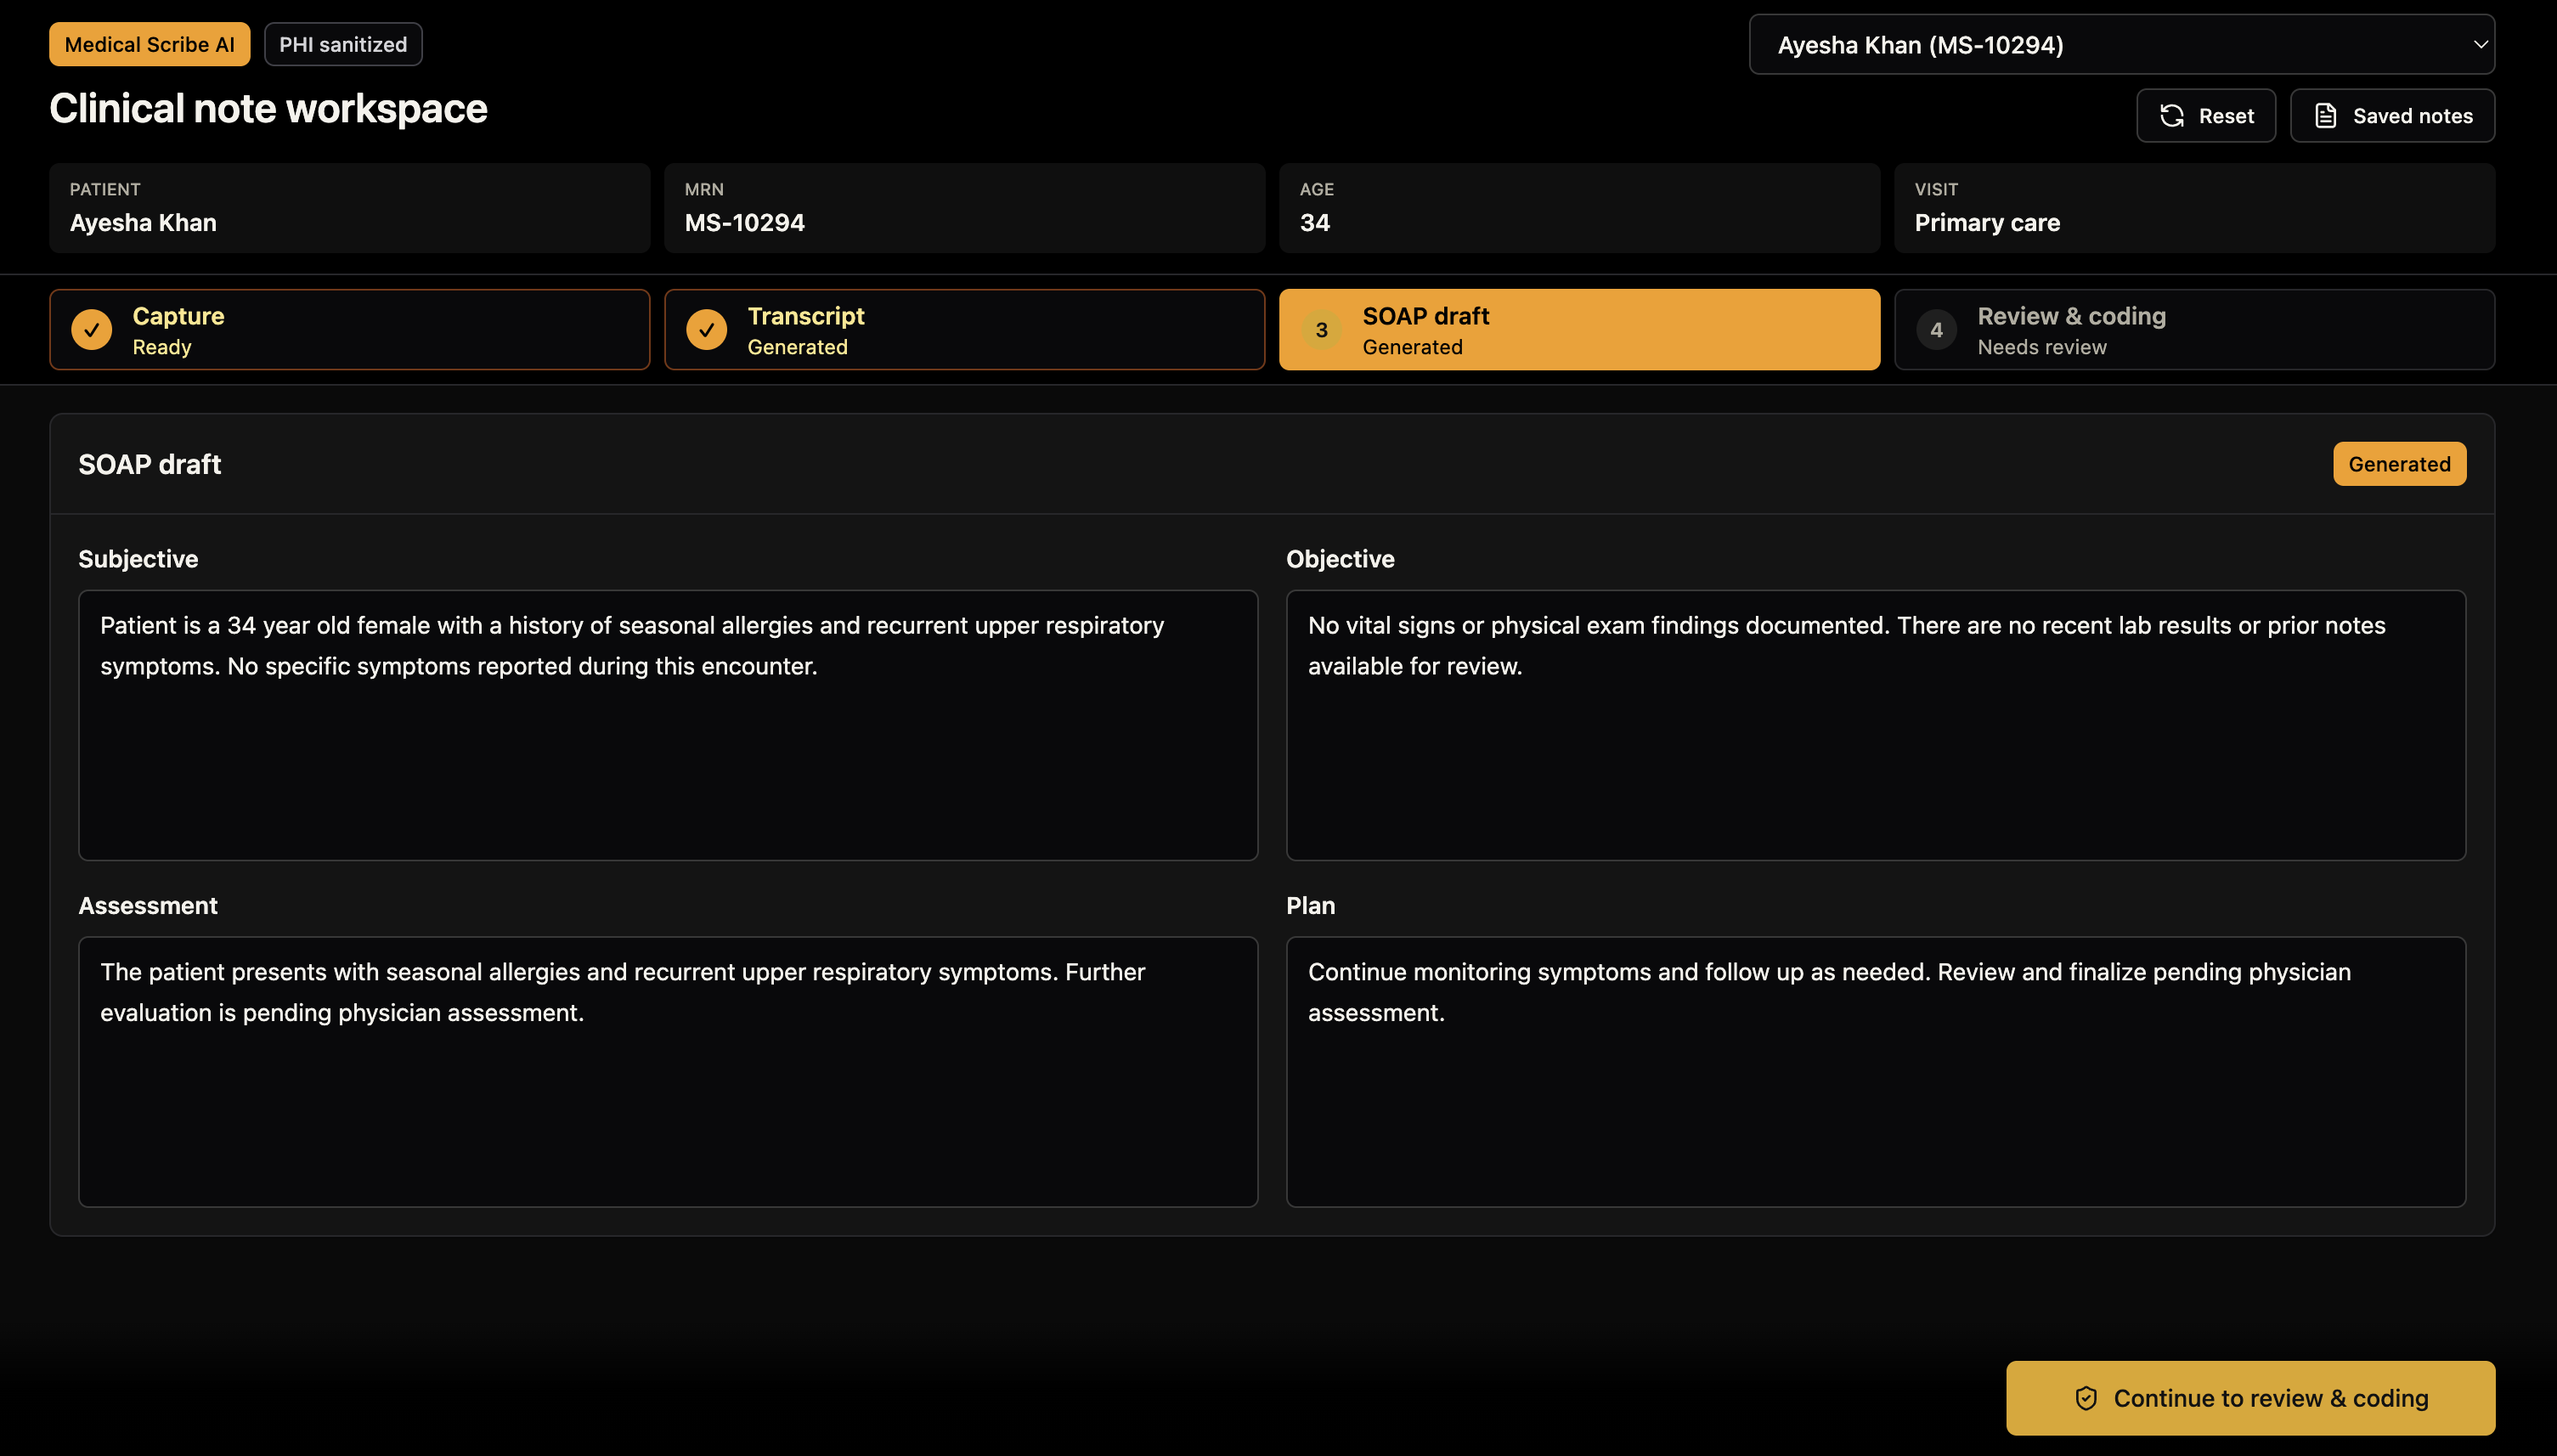This screenshot has width=2557, height=1456.
Task: Click the Age value 34
Action: pos(1314,223)
